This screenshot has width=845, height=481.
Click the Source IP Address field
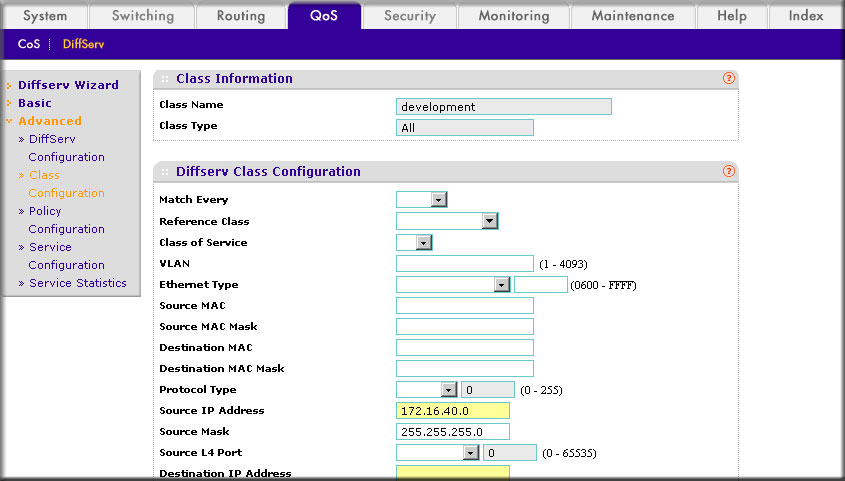pyautogui.click(x=453, y=410)
